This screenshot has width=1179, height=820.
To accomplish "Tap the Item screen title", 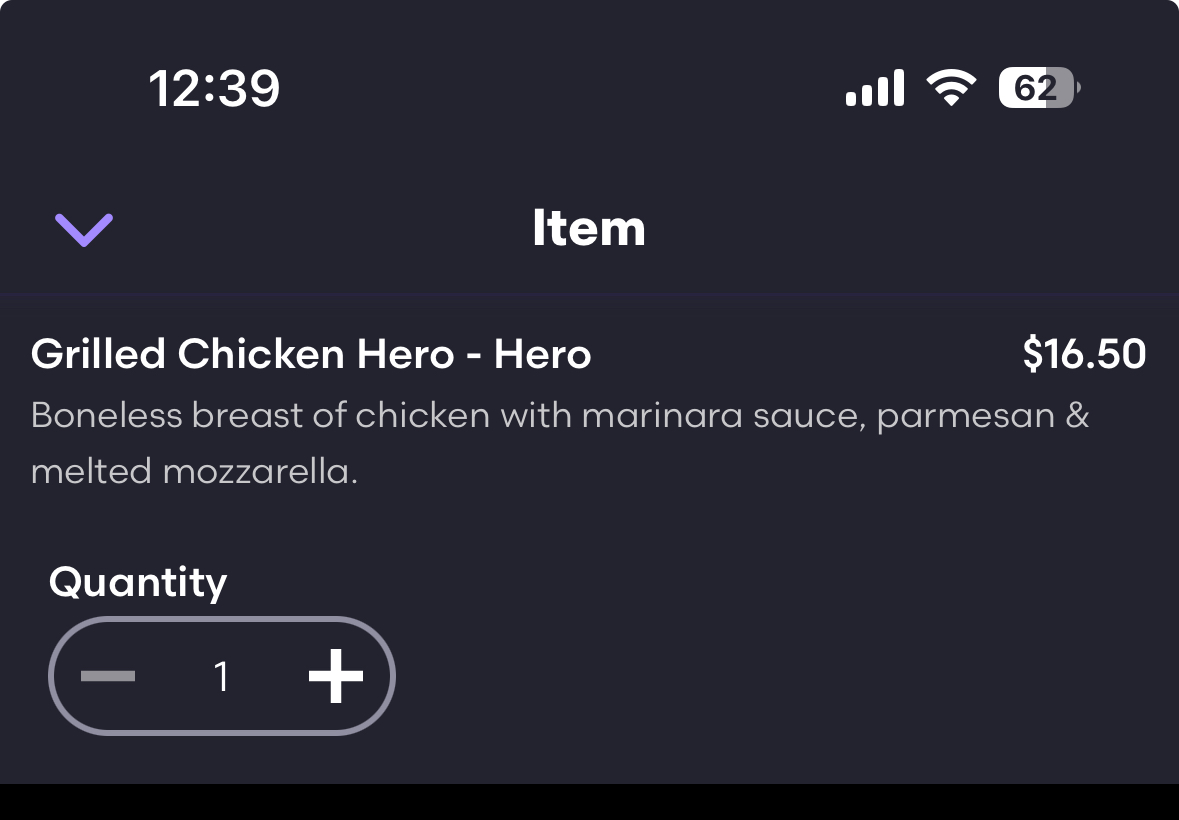I will pyautogui.click(x=589, y=229).
